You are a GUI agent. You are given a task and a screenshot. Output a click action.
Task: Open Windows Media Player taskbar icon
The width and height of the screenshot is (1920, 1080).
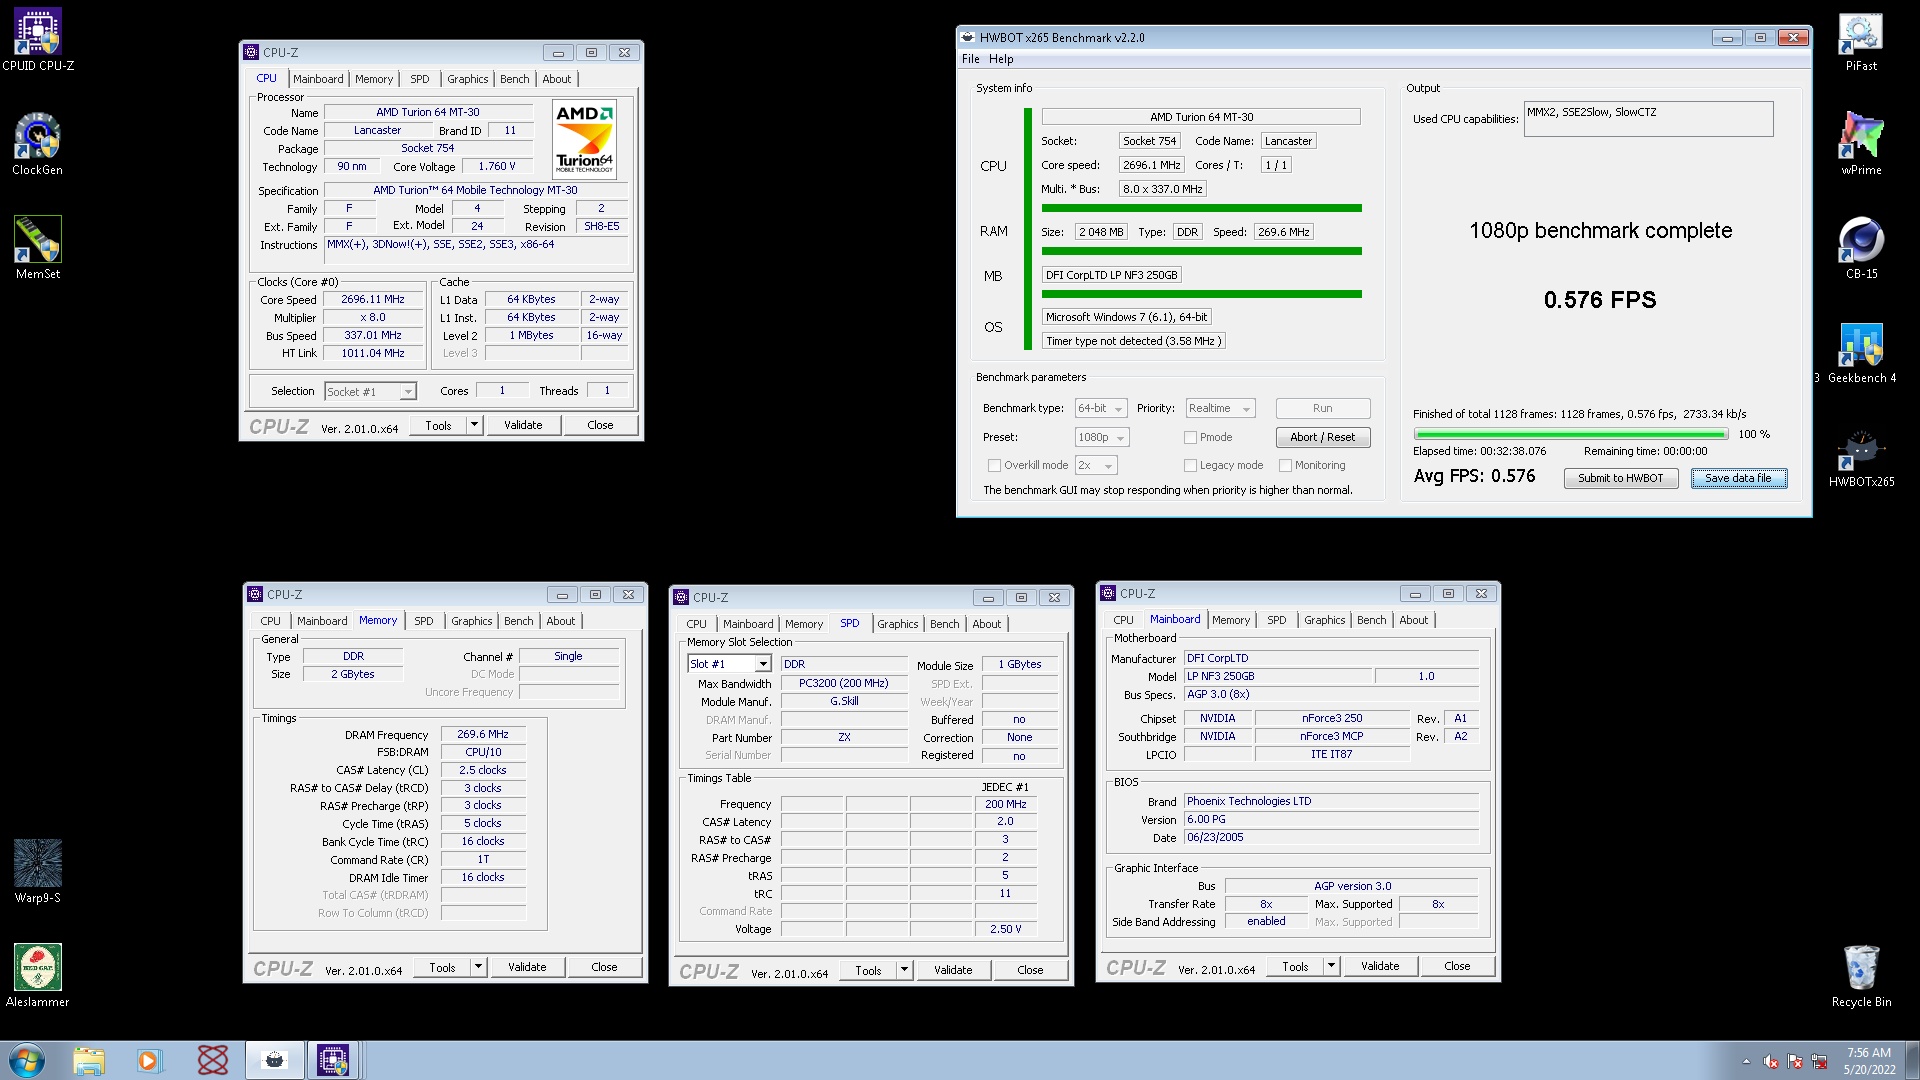pyautogui.click(x=149, y=1060)
